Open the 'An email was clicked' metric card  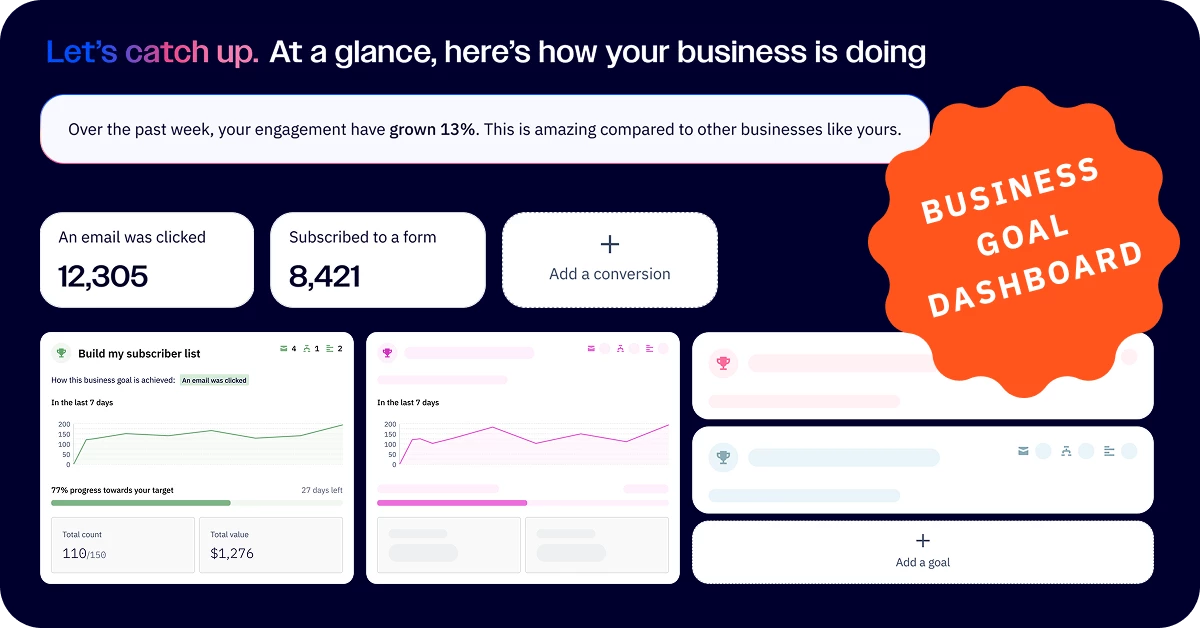coord(147,259)
